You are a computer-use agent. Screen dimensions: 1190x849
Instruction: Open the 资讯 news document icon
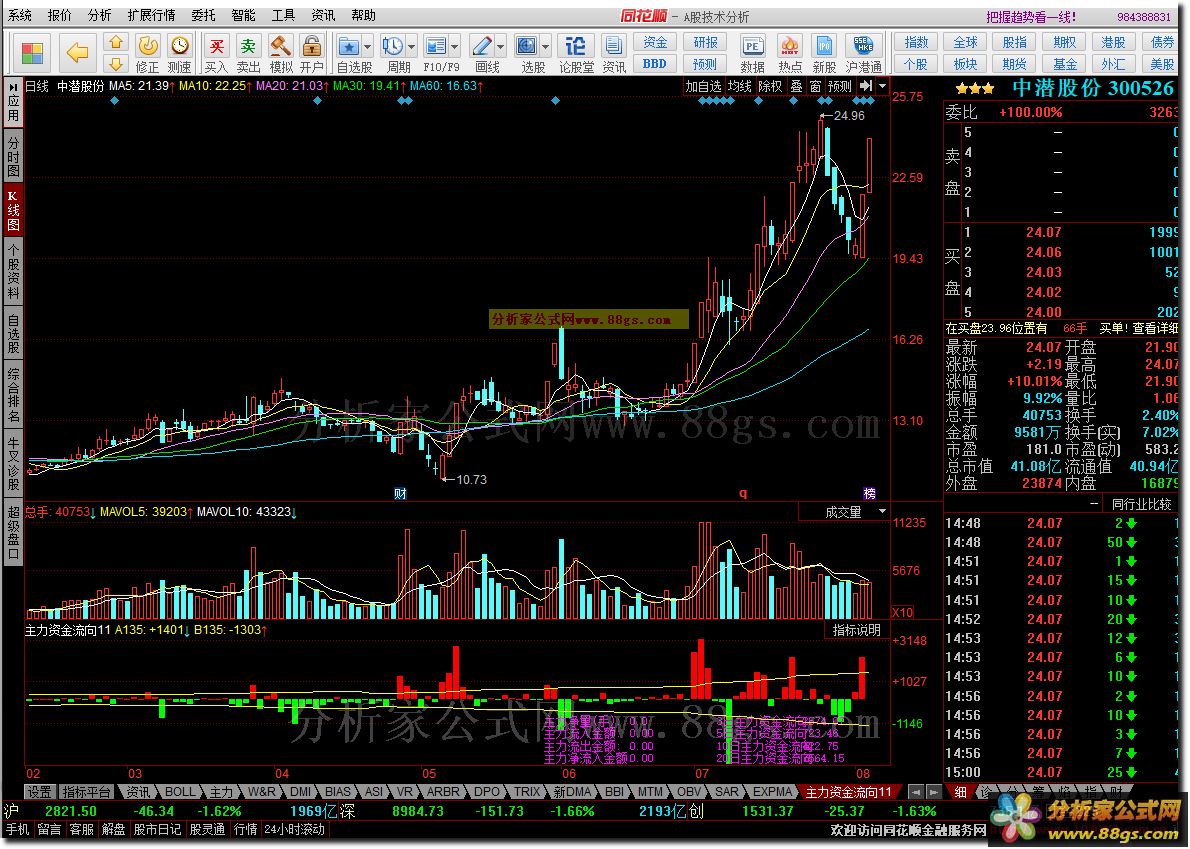[613, 46]
